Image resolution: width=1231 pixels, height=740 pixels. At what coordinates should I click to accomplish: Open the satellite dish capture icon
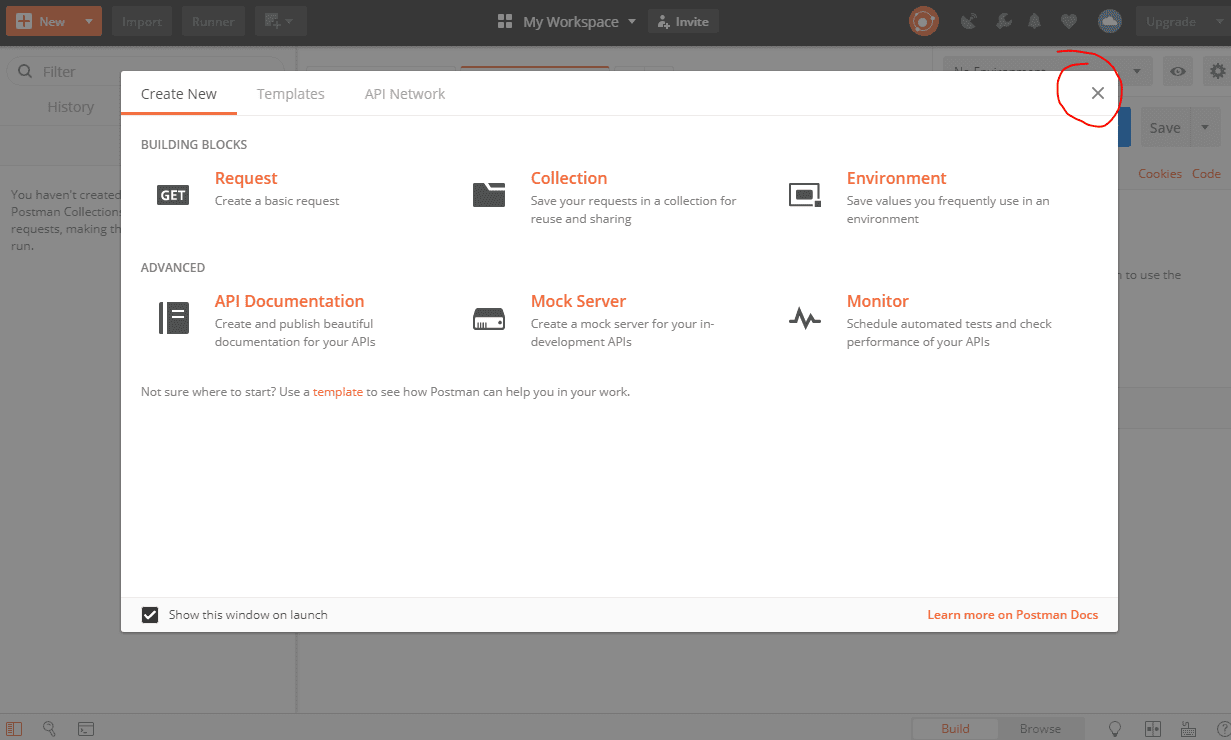click(968, 21)
